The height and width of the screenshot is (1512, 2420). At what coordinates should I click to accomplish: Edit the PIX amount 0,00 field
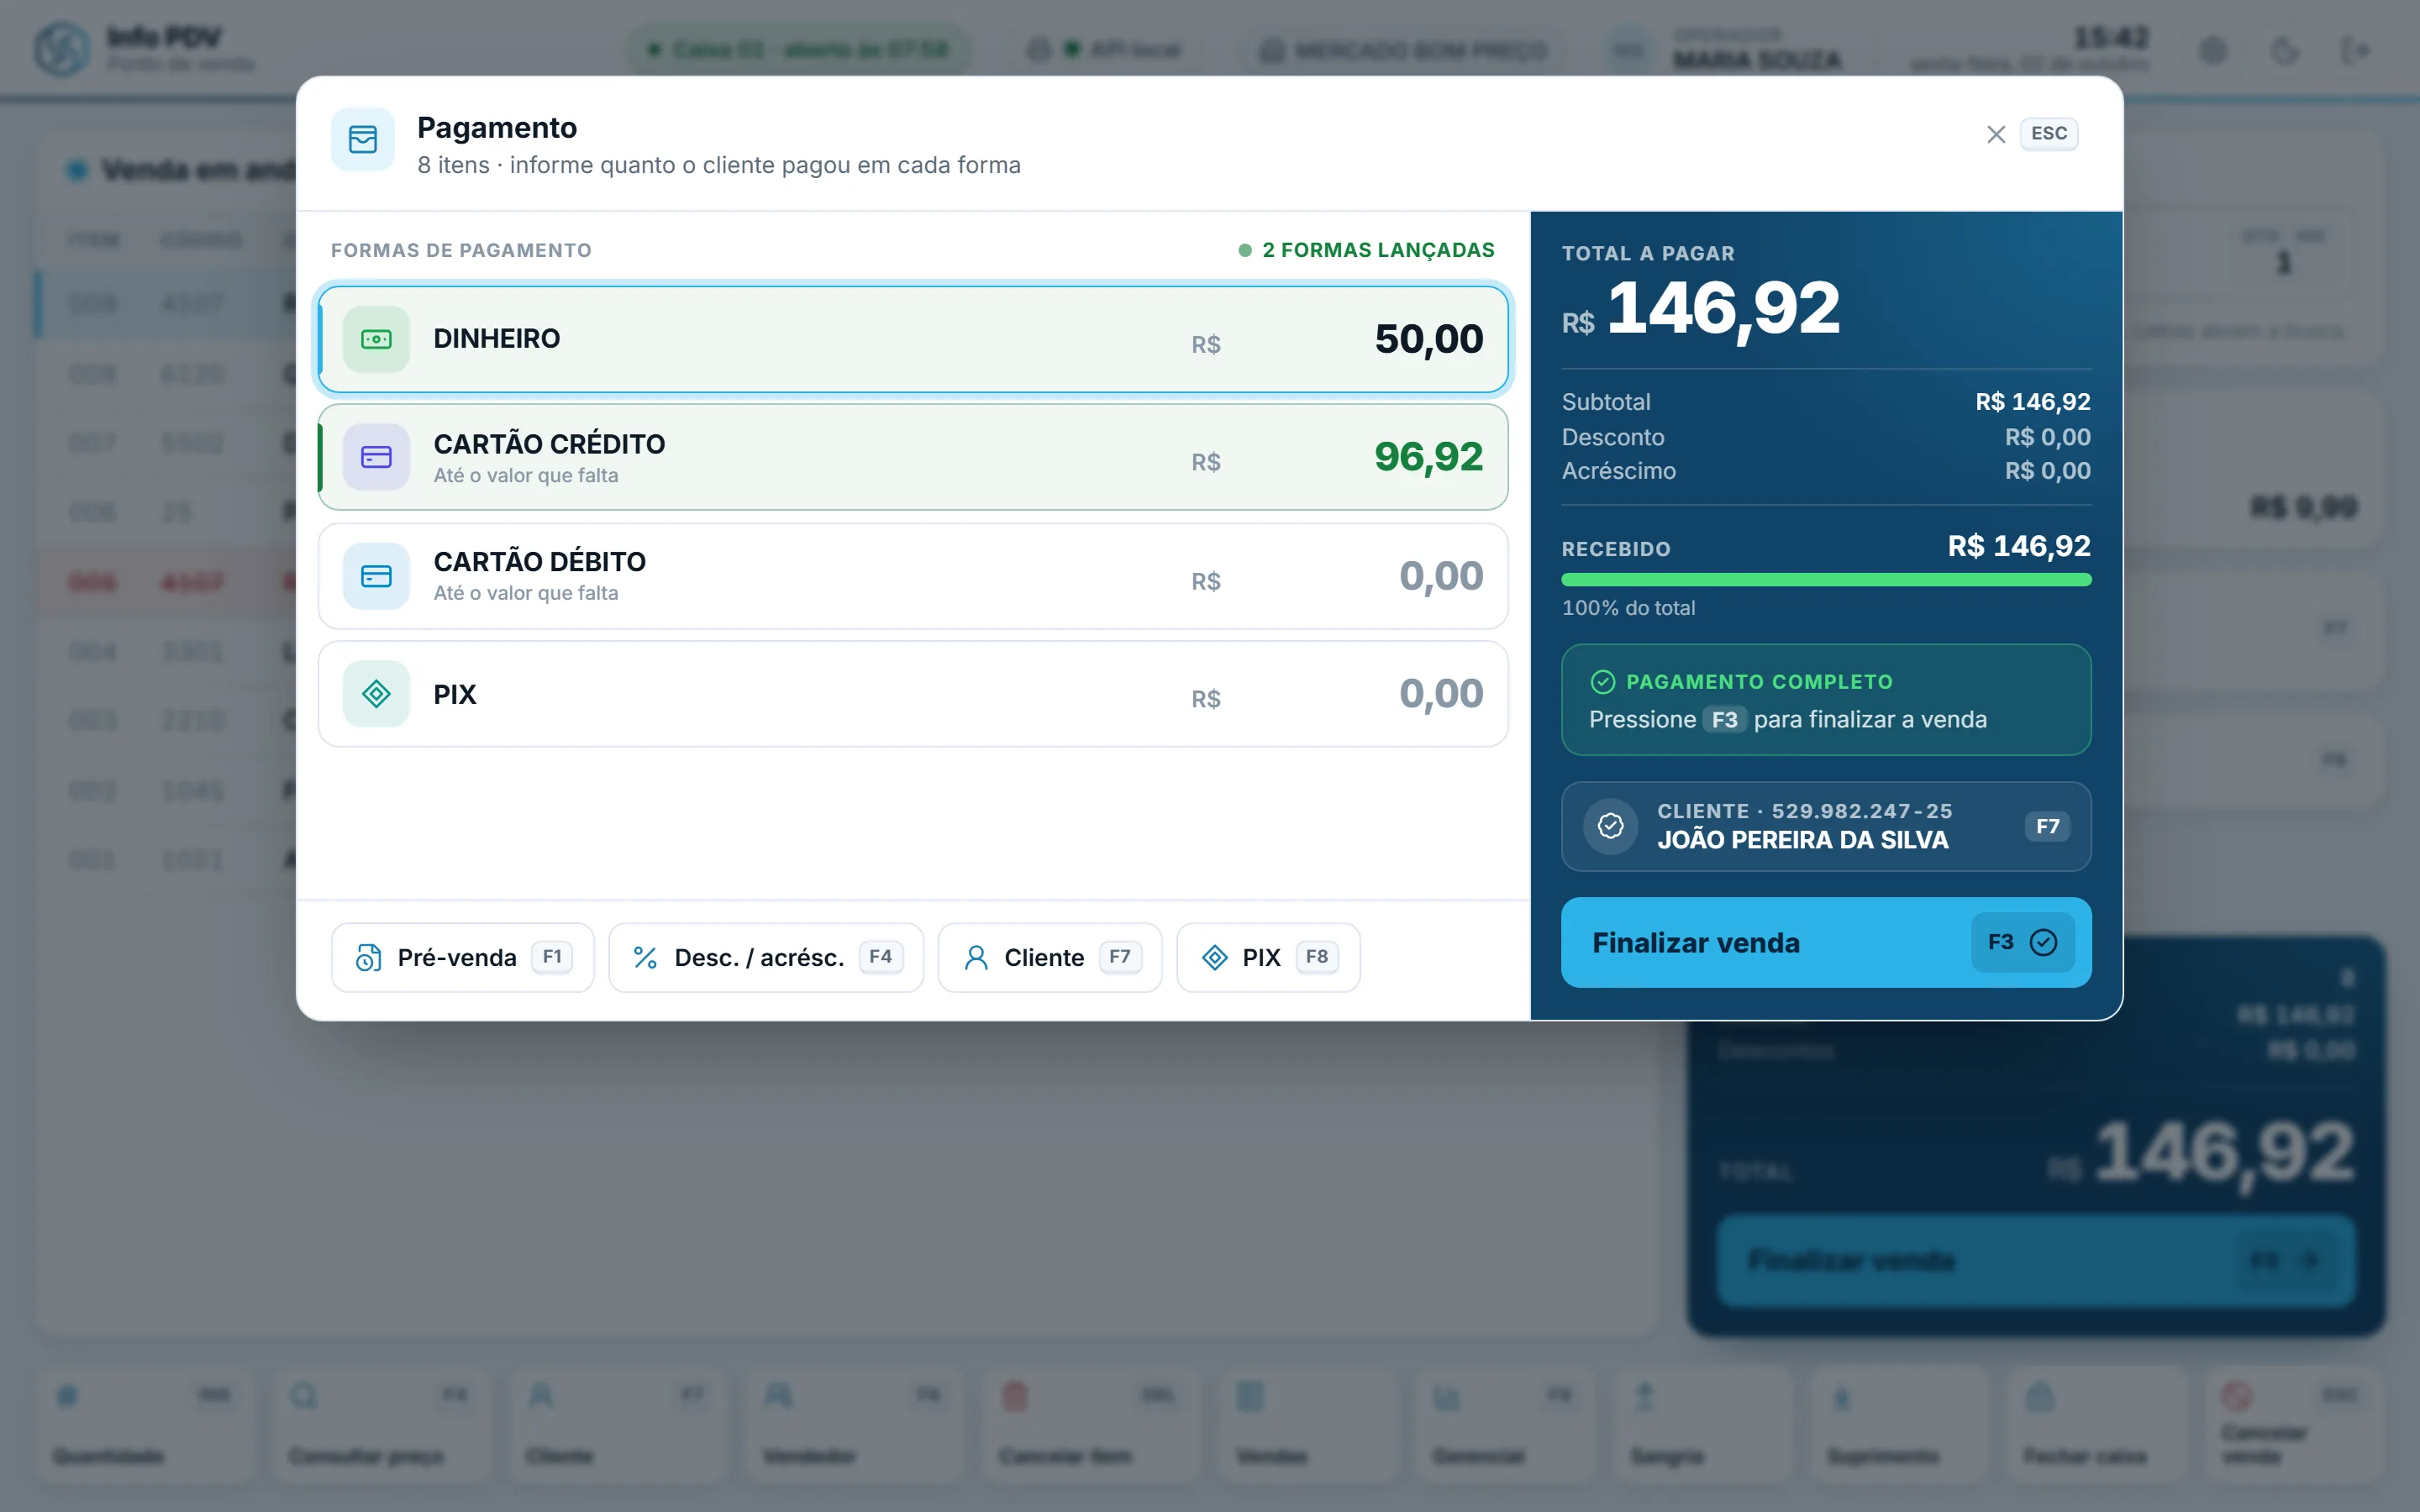coord(1441,694)
